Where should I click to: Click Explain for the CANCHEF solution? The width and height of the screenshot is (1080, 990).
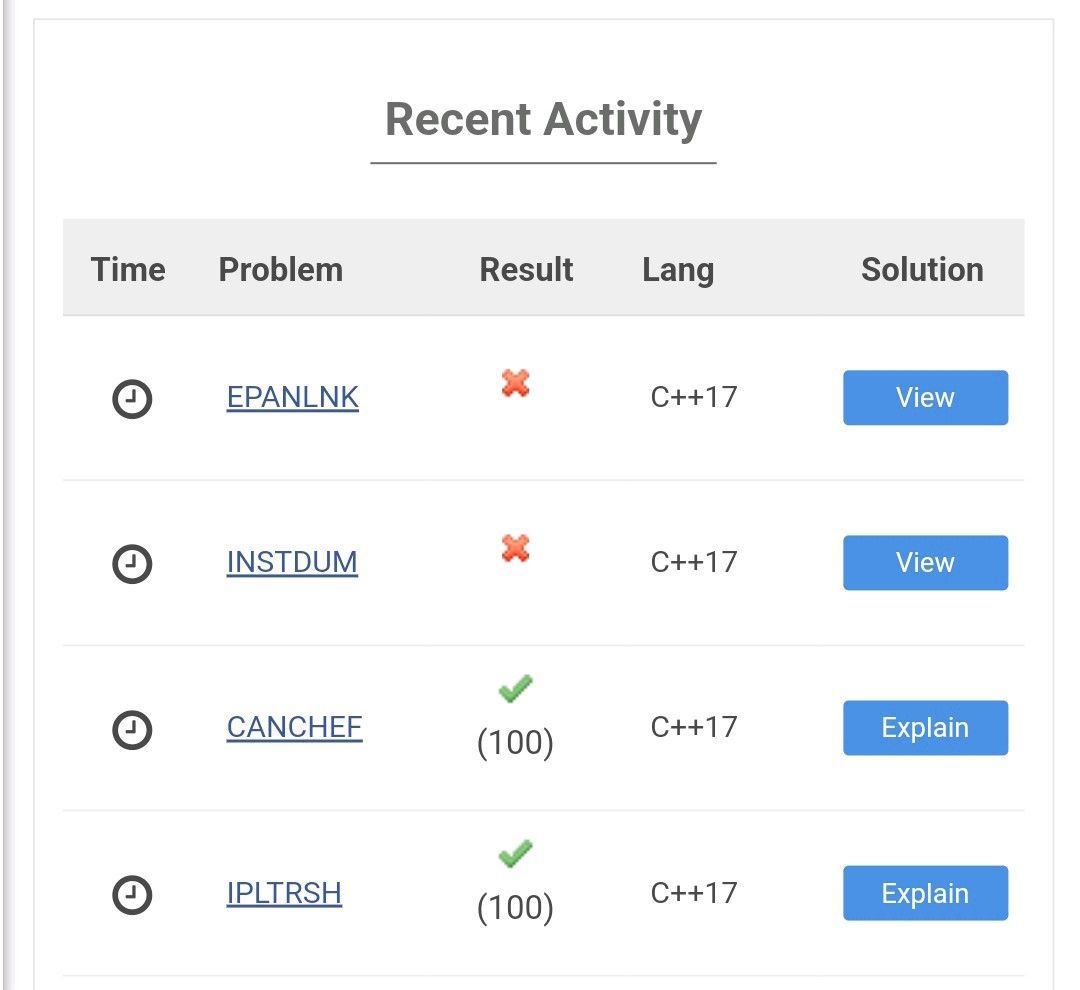pyautogui.click(x=925, y=728)
